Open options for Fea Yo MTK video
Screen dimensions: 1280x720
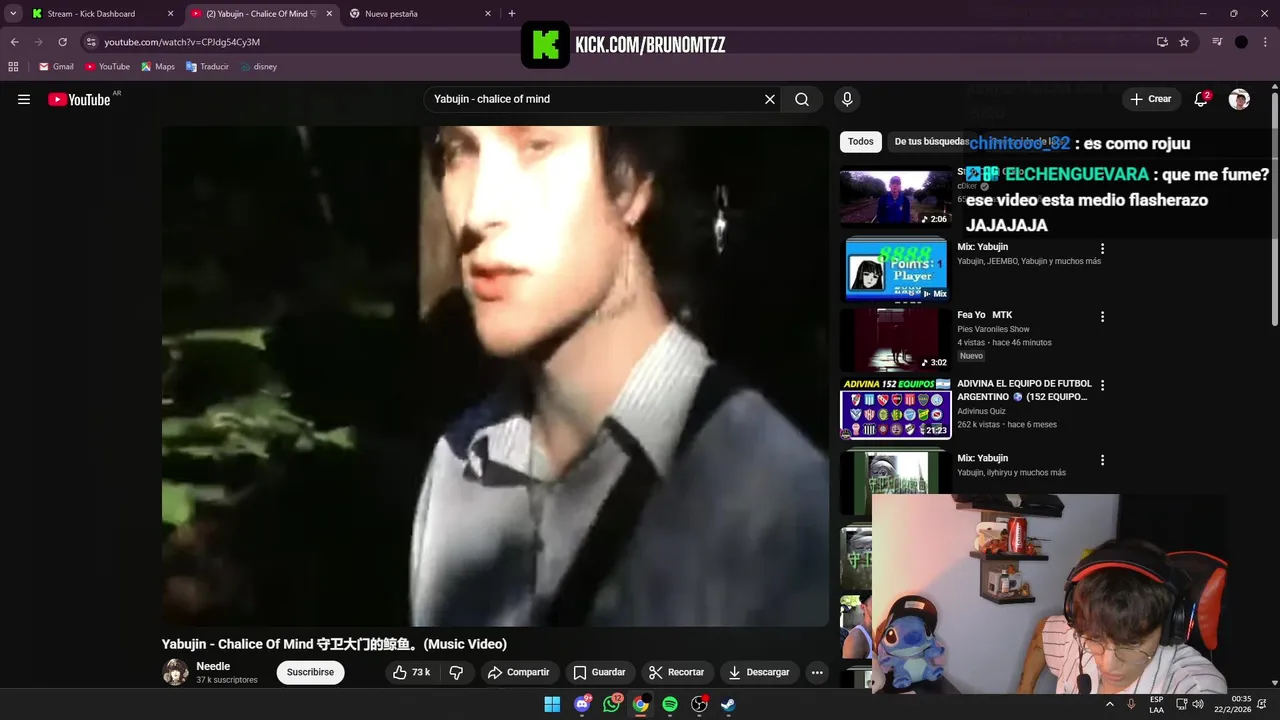pyautogui.click(x=1102, y=316)
